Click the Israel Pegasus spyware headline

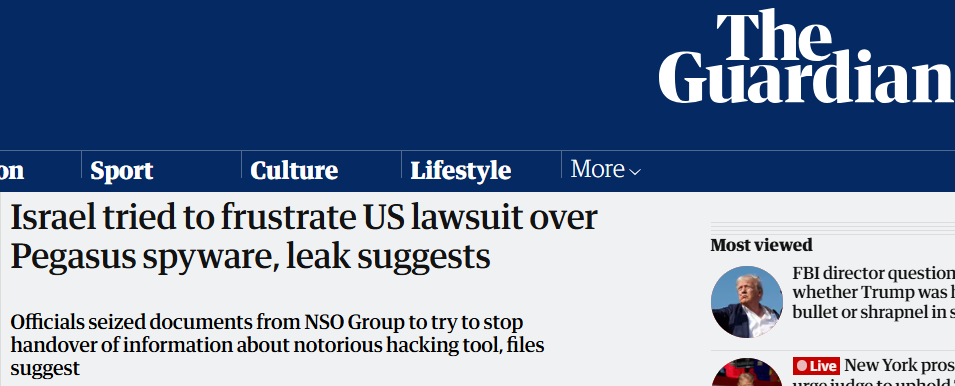304,237
